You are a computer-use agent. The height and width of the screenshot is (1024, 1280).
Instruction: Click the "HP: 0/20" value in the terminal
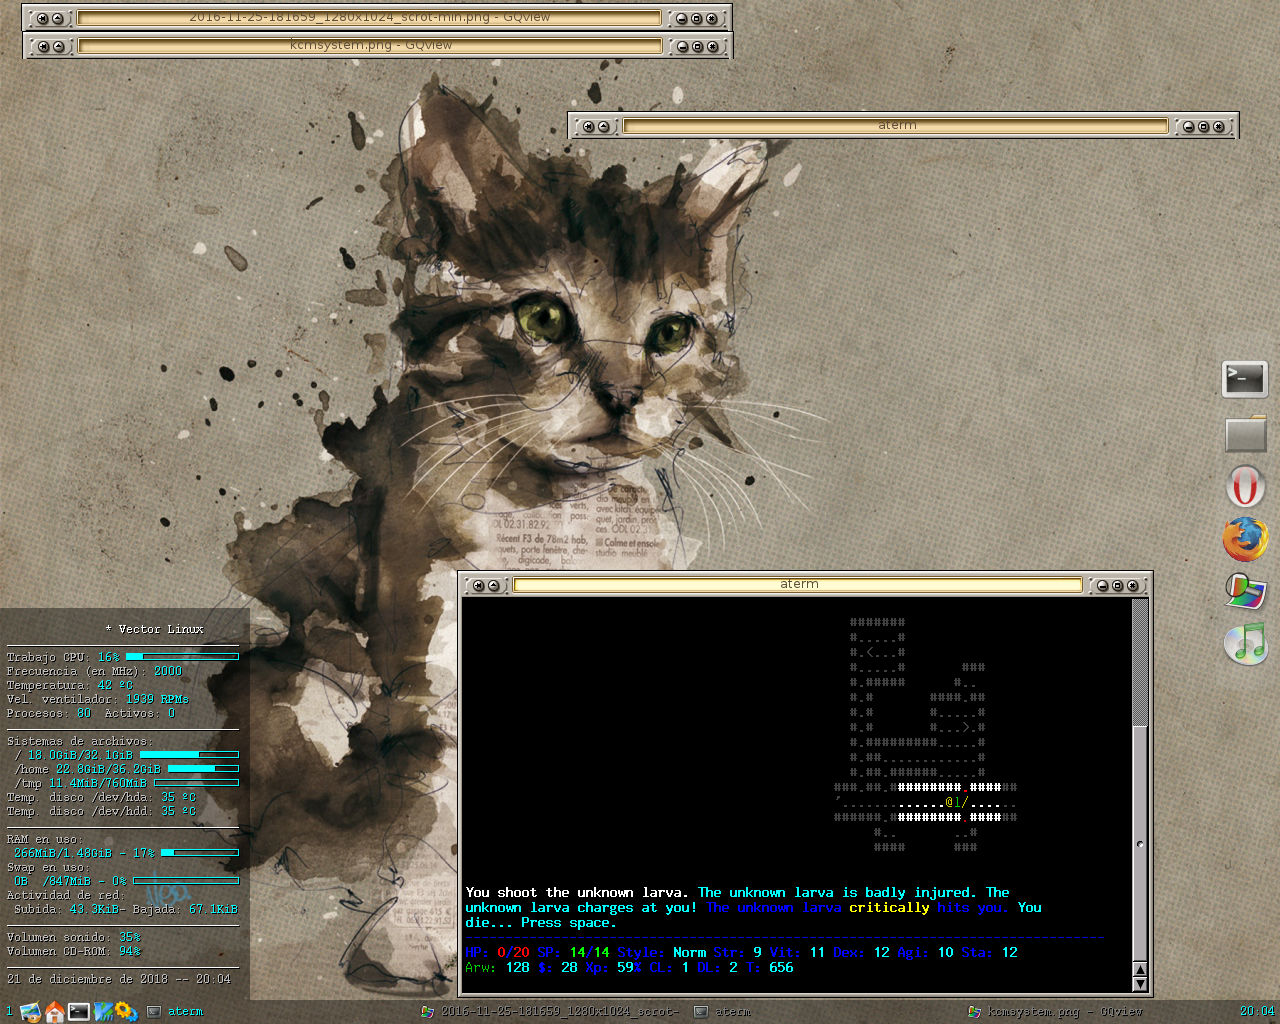(x=497, y=953)
